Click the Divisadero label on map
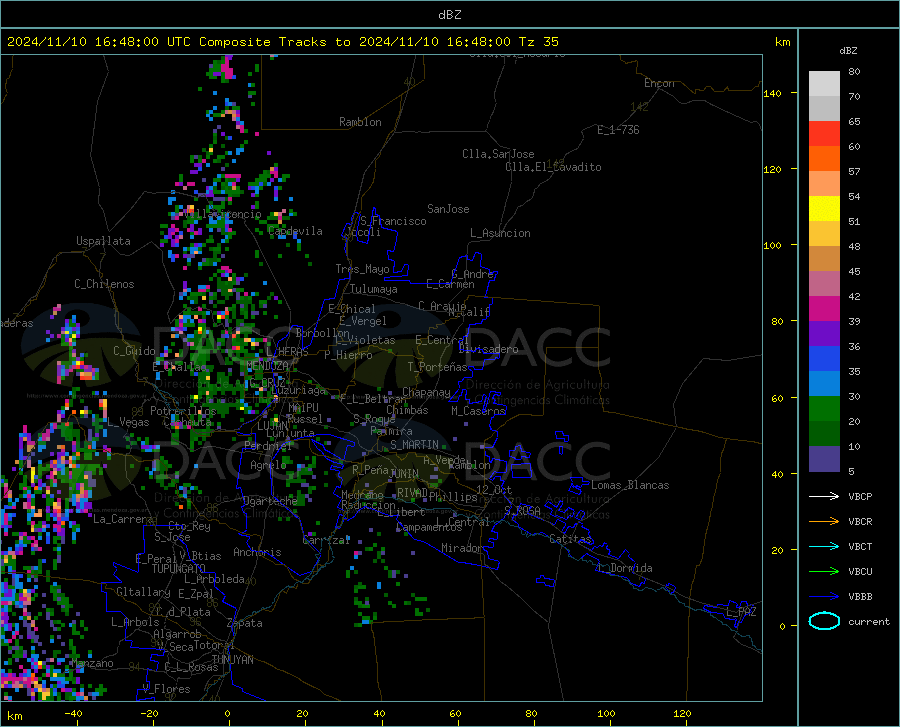Viewport: 900px width, 727px height. click(488, 349)
